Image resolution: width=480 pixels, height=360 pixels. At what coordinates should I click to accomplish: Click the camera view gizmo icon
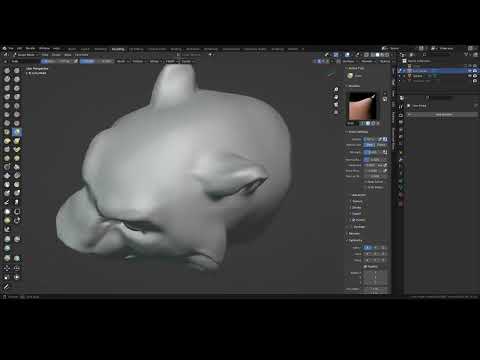(x=336, y=104)
